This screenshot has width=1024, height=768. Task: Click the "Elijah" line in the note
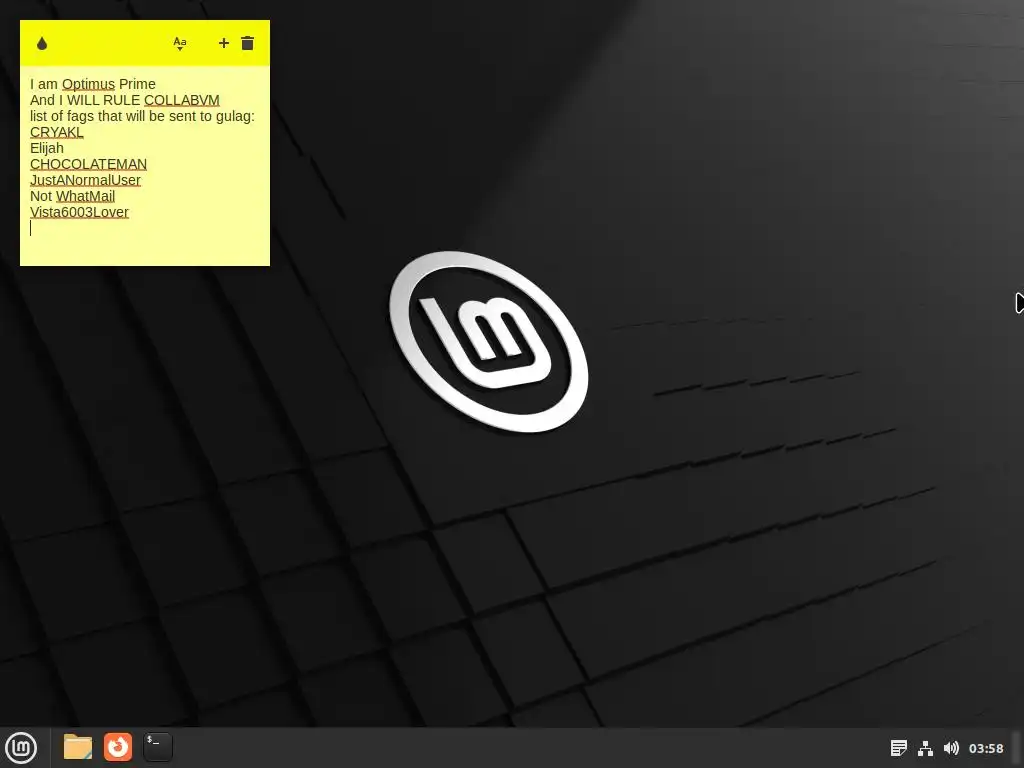[47, 148]
